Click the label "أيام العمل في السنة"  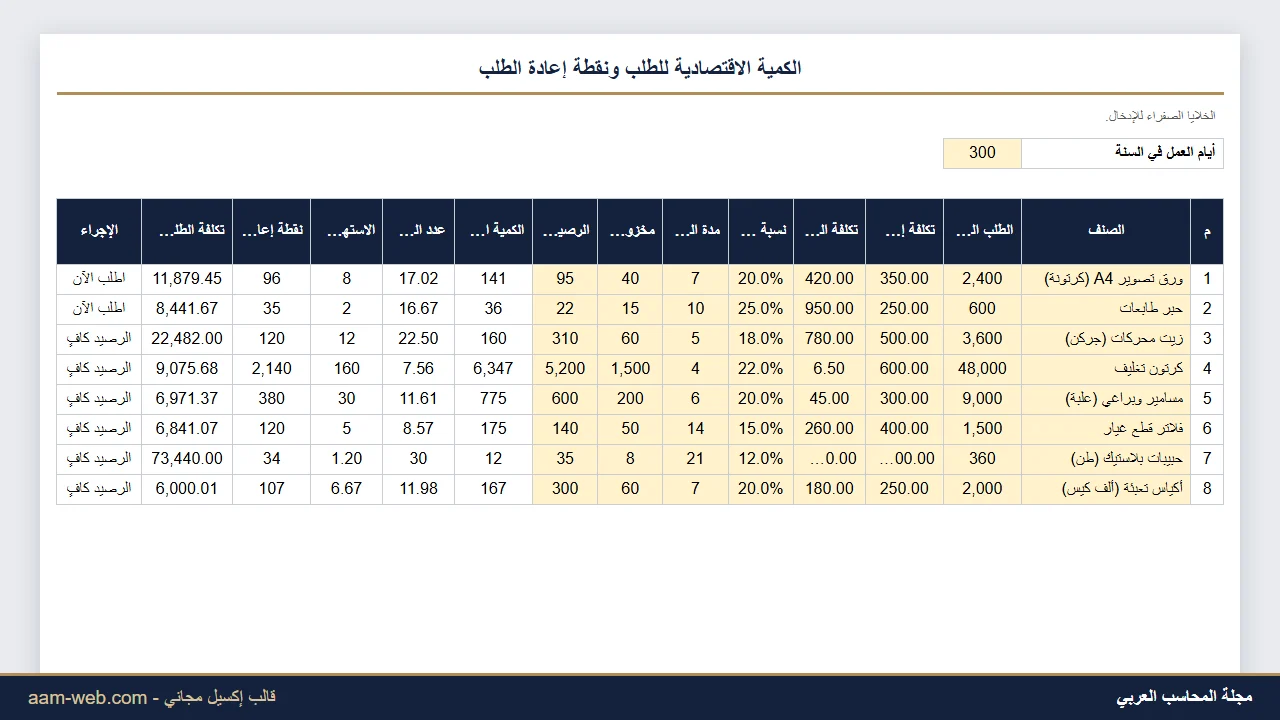pyautogui.click(x=1166, y=153)
